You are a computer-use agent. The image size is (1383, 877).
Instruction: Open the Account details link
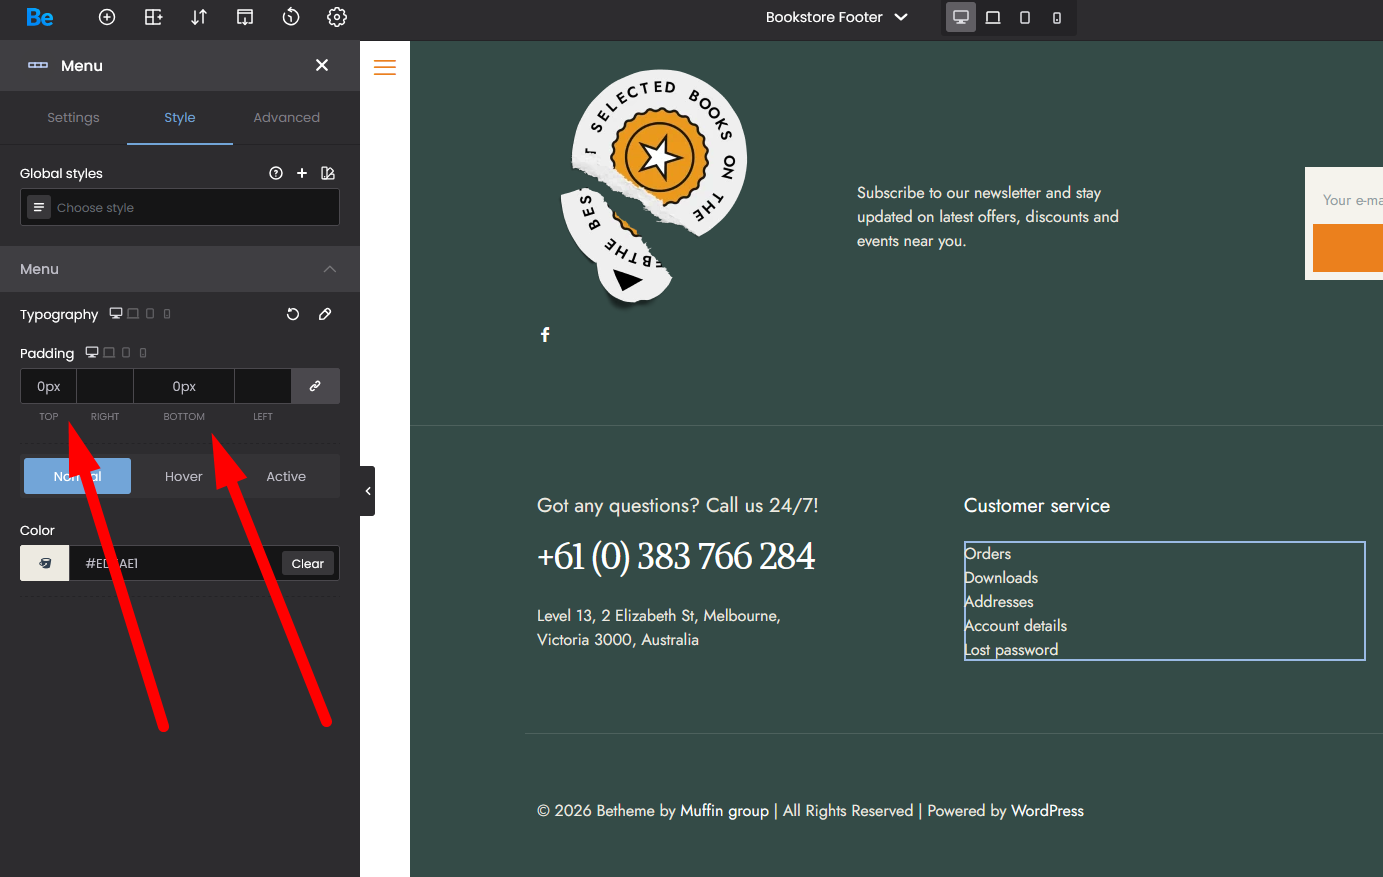1016,626
